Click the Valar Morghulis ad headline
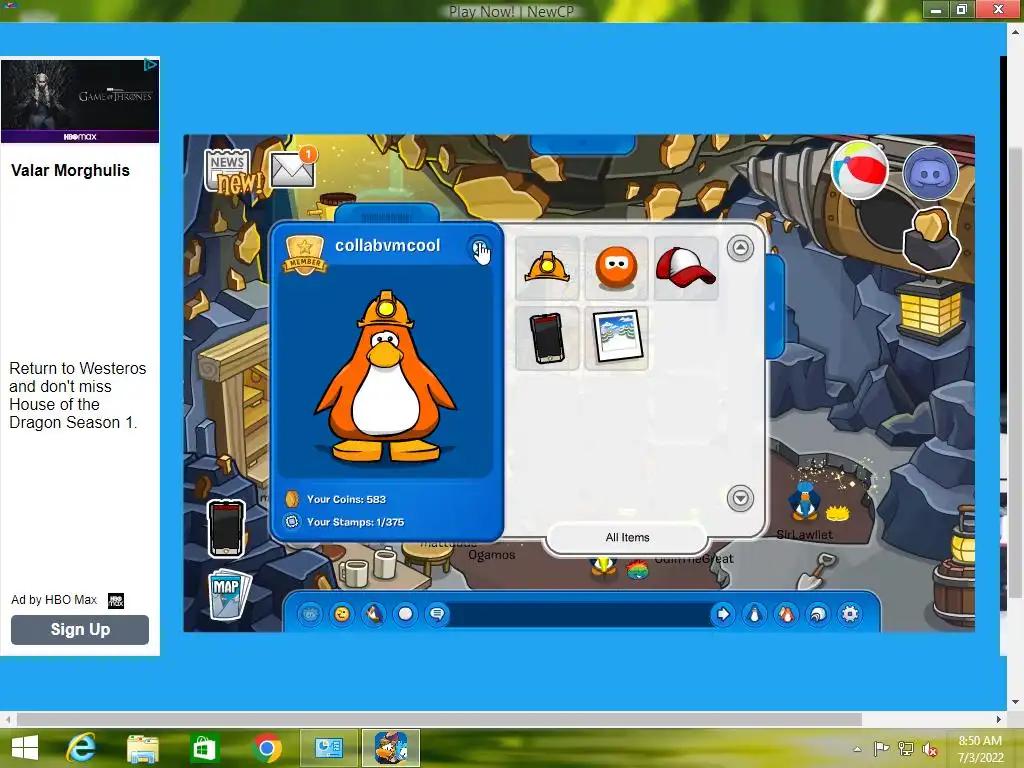Viewport: 1024px width, 768px height. pyautogui.click(x=71, y=170)
